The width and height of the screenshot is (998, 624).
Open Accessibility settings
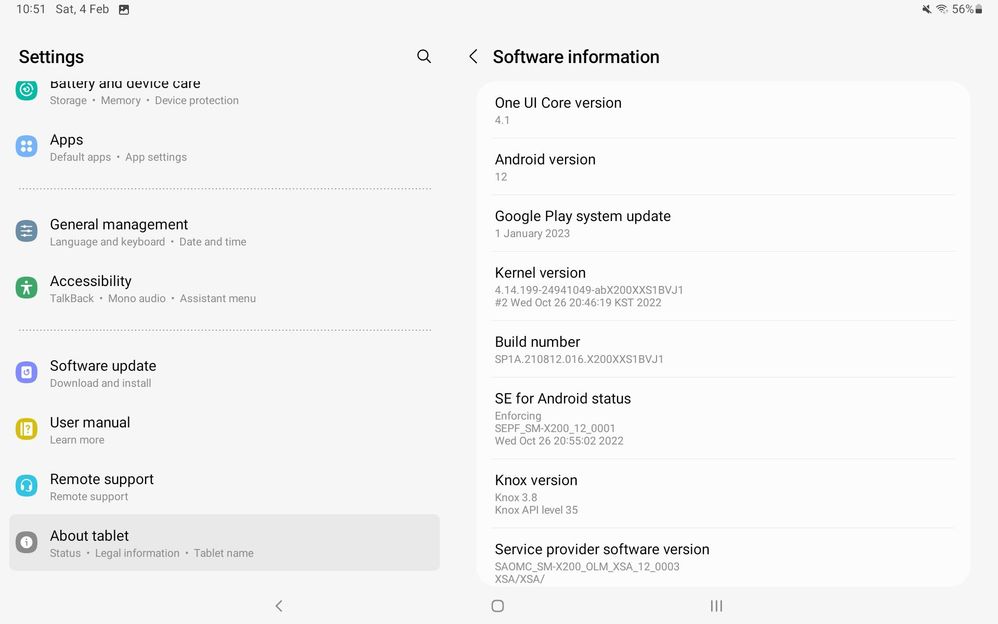click(x=224, y=288)
